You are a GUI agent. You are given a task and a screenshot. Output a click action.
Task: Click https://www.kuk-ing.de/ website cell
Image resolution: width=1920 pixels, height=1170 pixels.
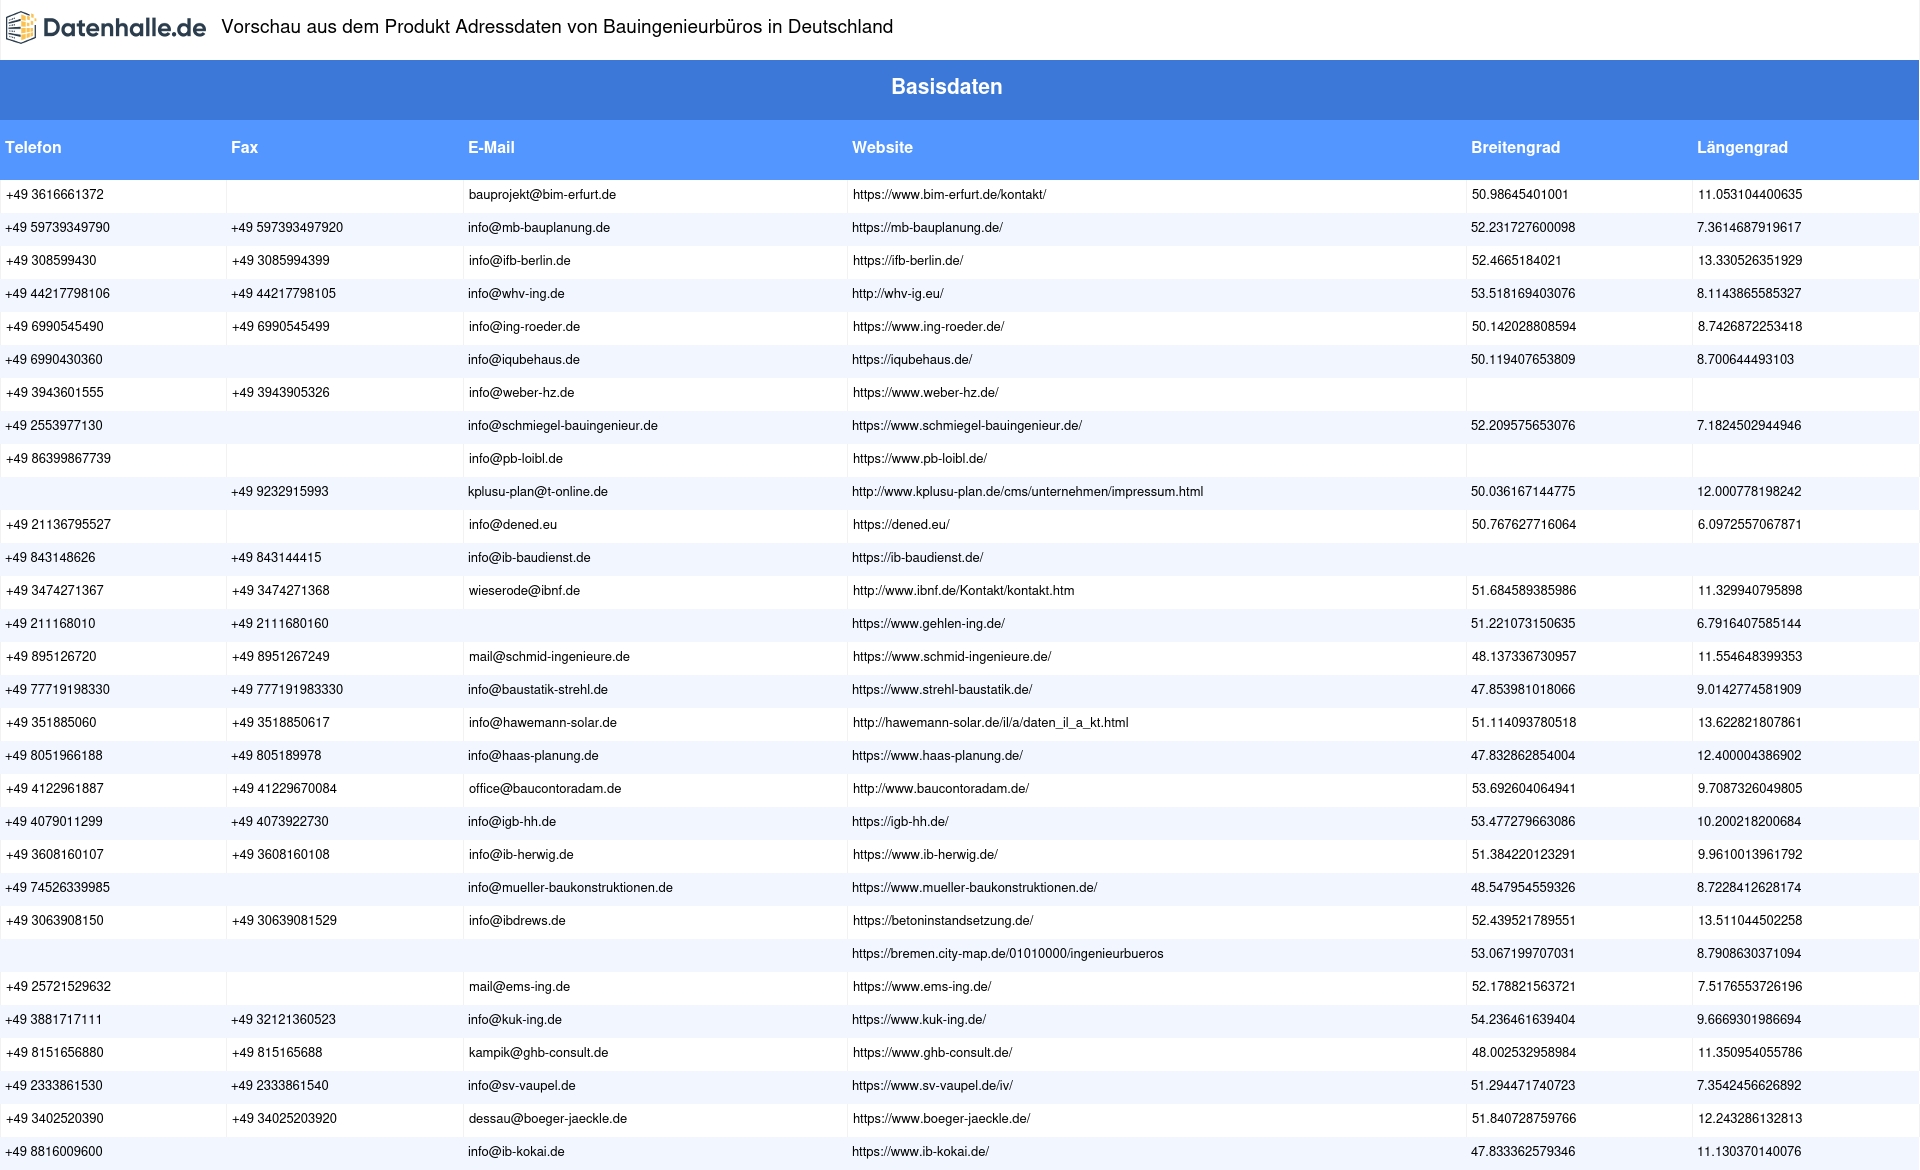point(919,1020)
